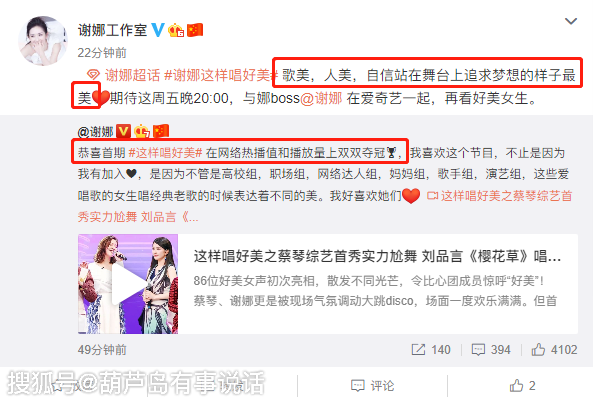Open the #这样唱好美# hashtag in the repost
Image resolution: width=593 pixels, height=402 pixels.
click(x=166, y=153)
